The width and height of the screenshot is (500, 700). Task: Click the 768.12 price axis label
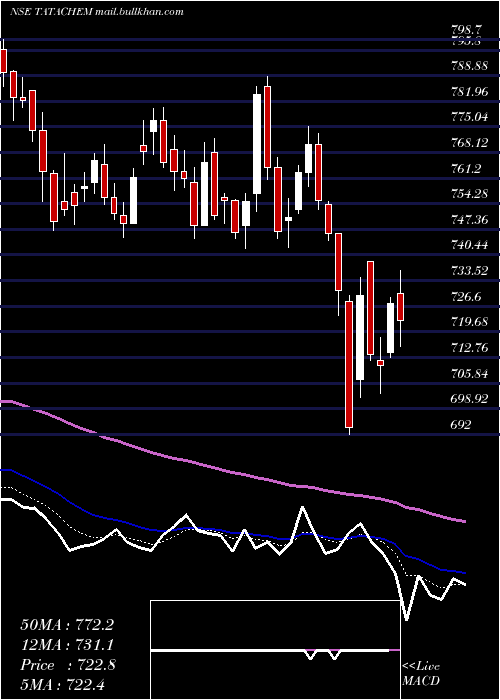coord(470,142)
